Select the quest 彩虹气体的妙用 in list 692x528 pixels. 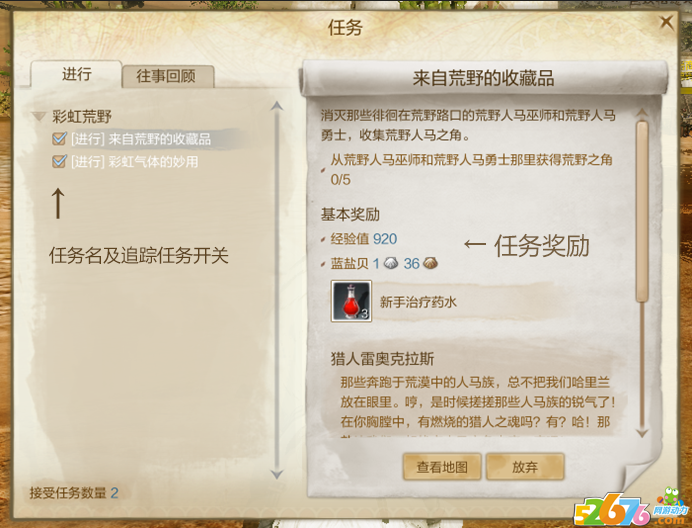[x=135, y=162]
